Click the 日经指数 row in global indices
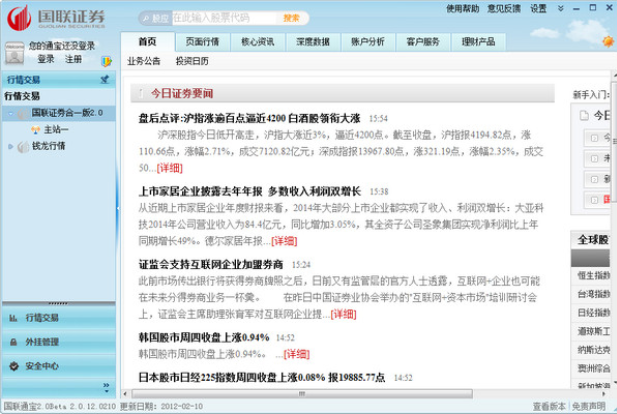 (x=591, y=312)
